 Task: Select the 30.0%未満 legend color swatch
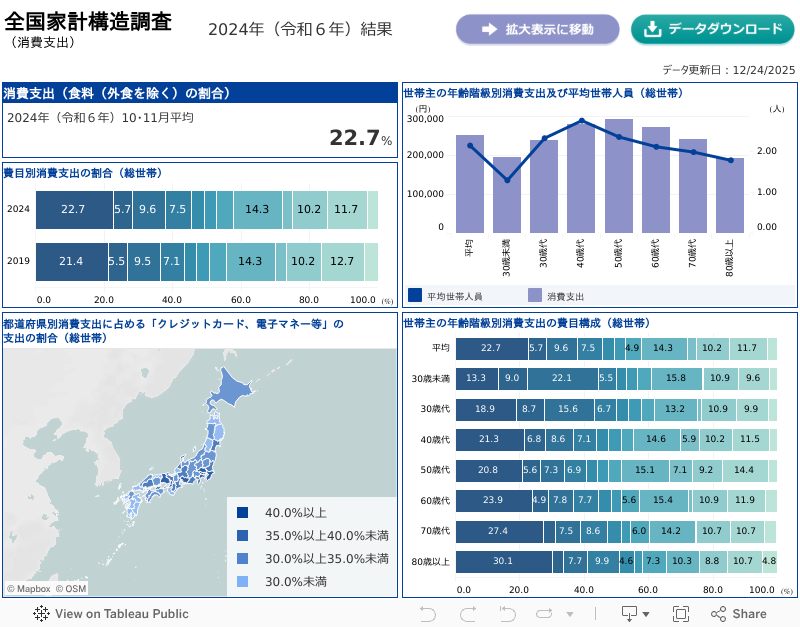pos(243,581)
